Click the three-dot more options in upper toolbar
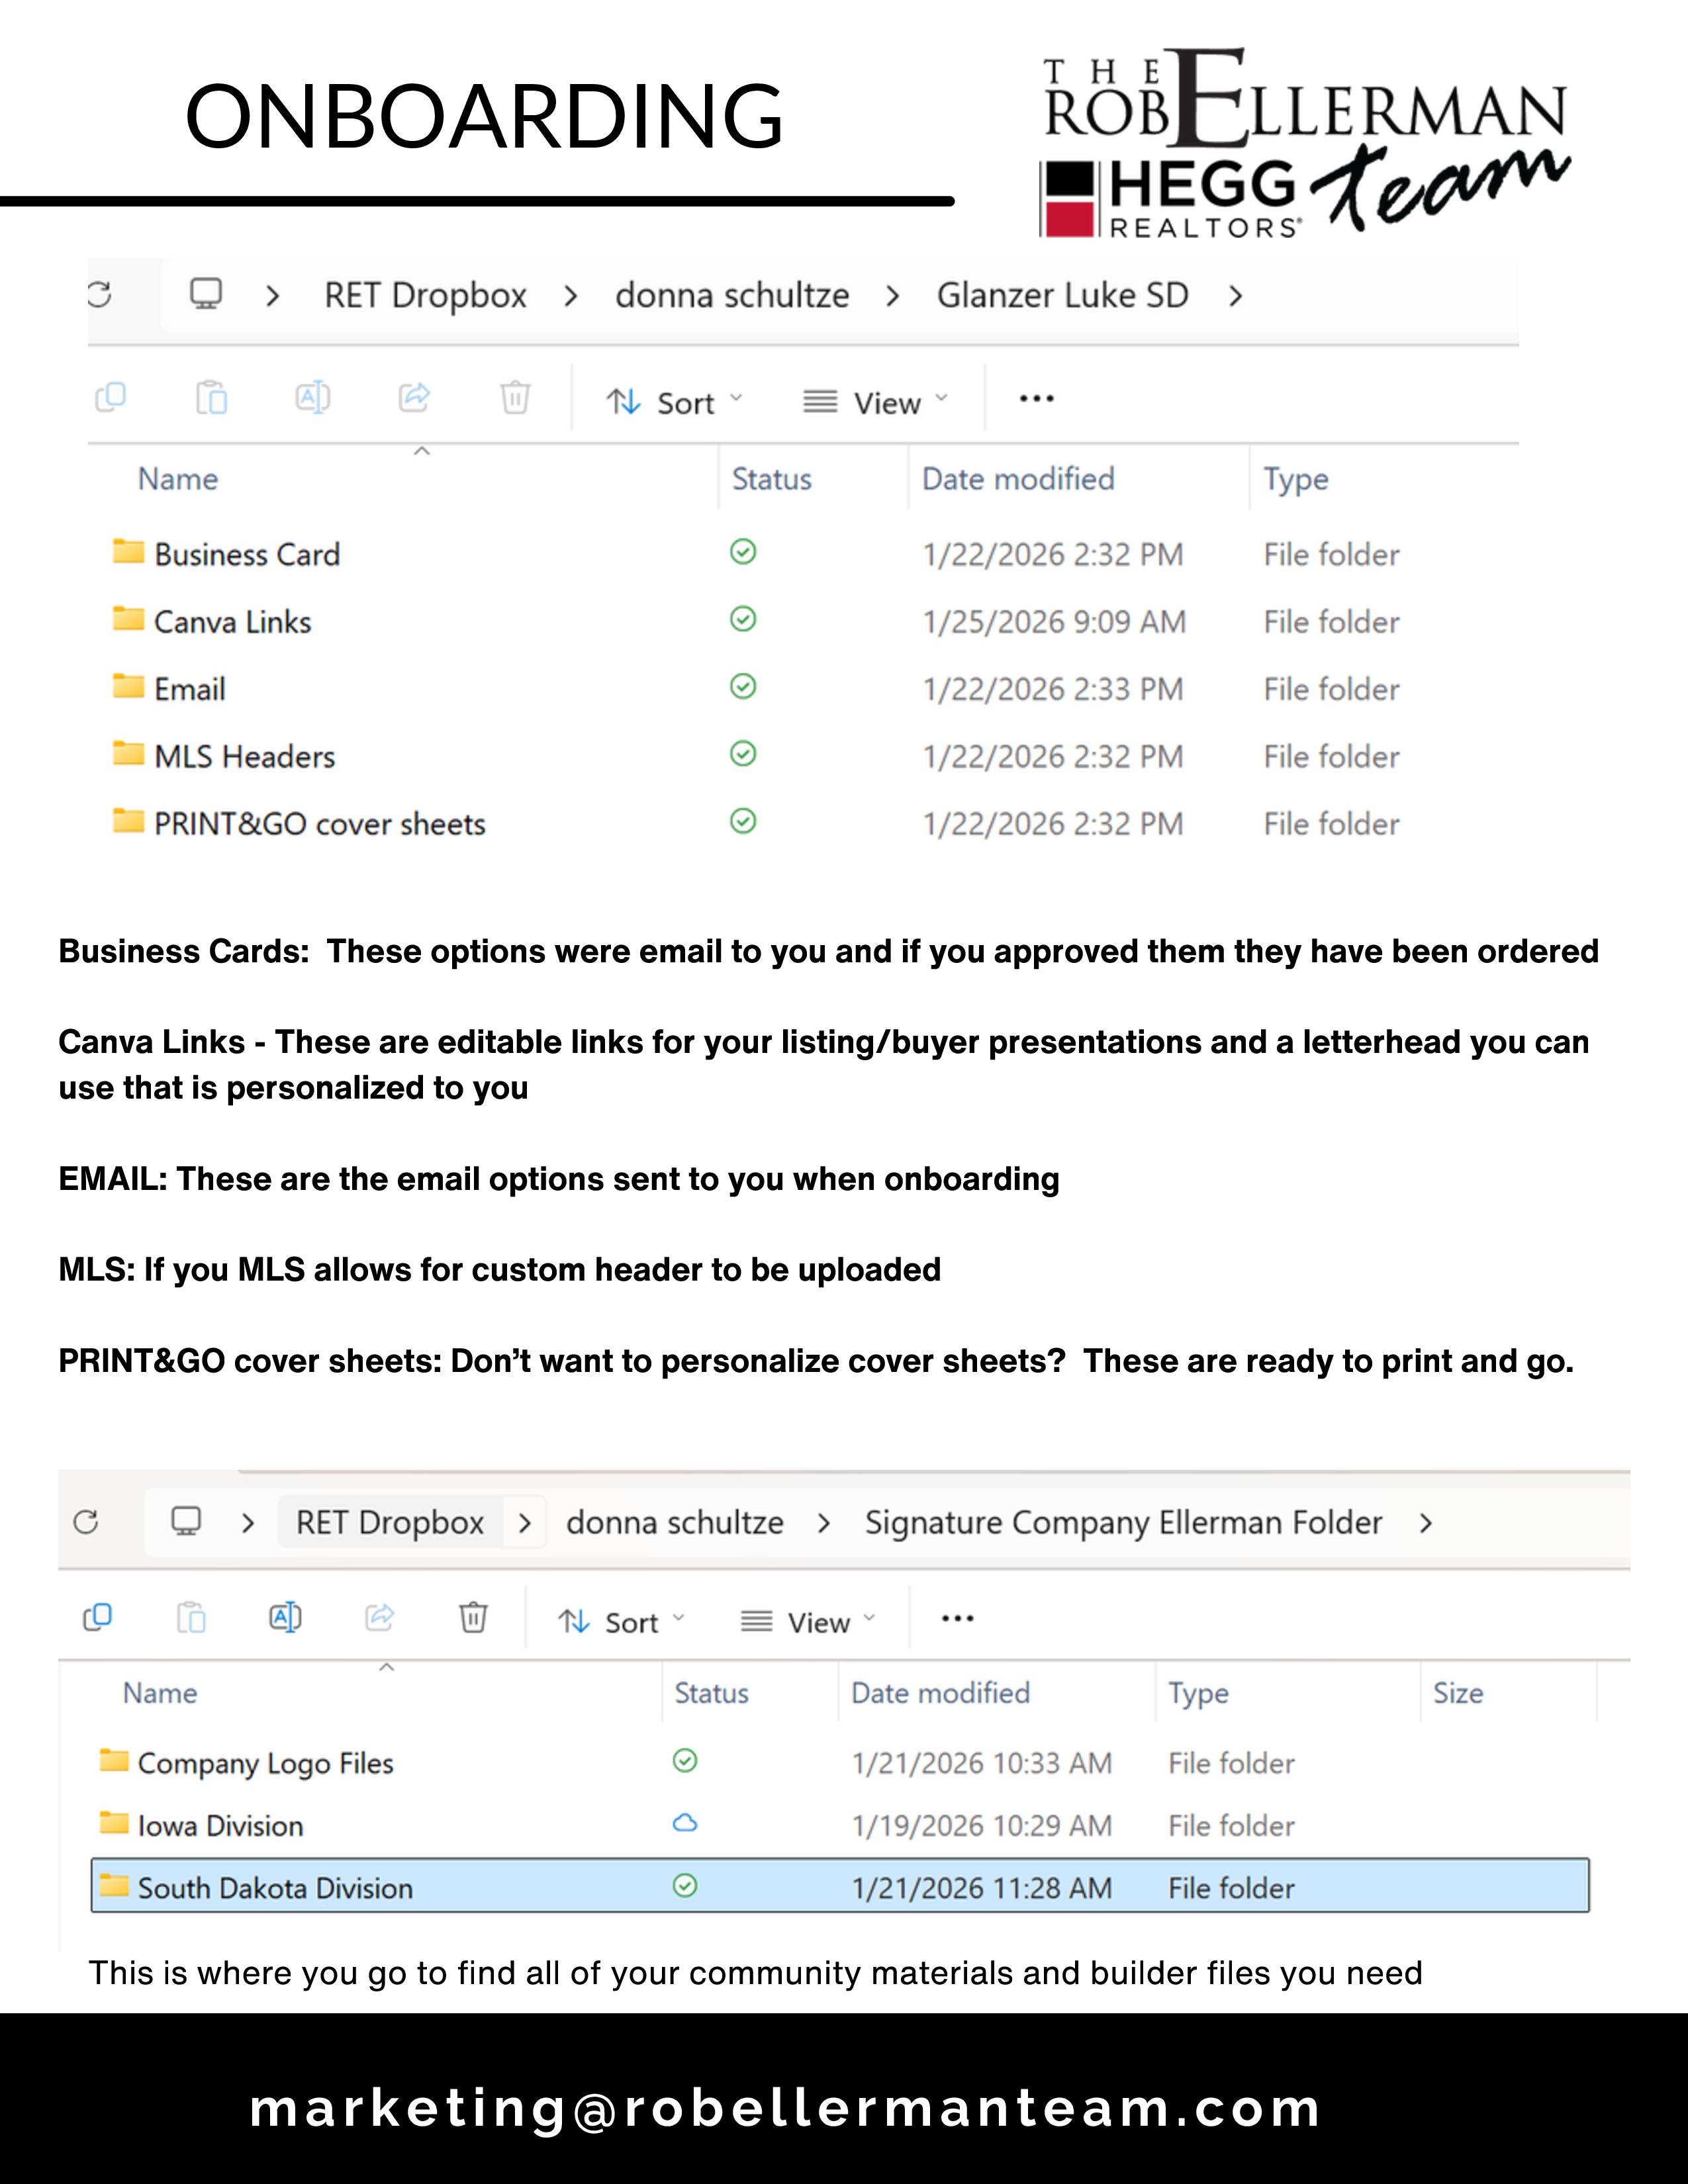 tap(1036, 399)
